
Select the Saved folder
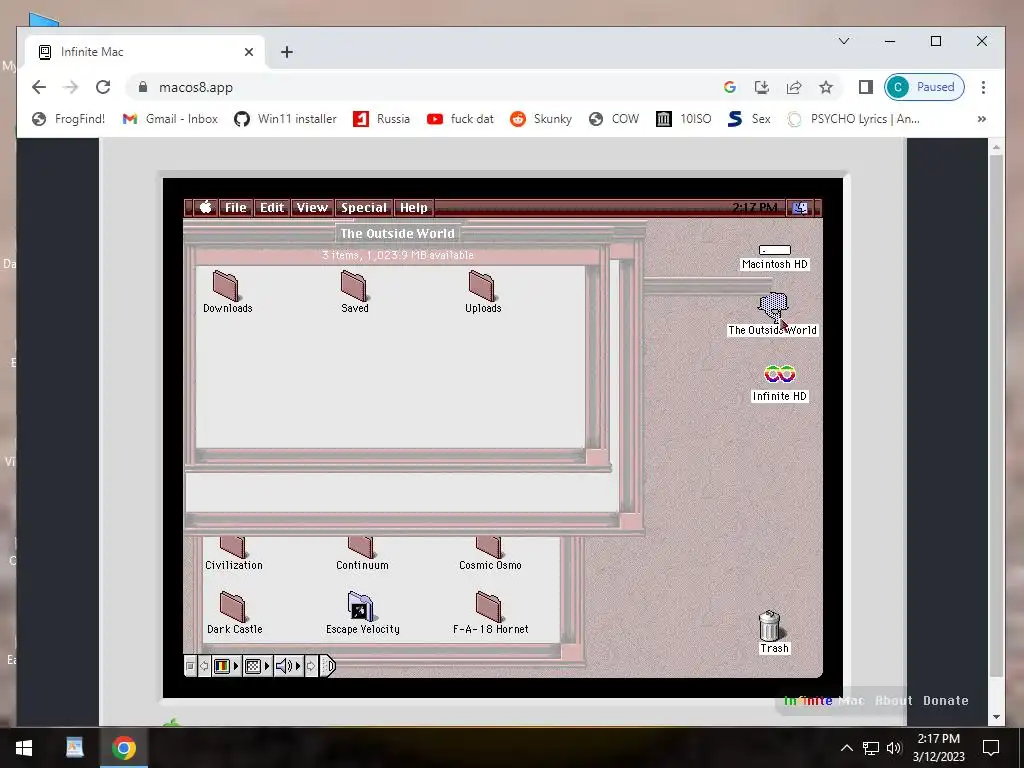(x=355, y=292)
